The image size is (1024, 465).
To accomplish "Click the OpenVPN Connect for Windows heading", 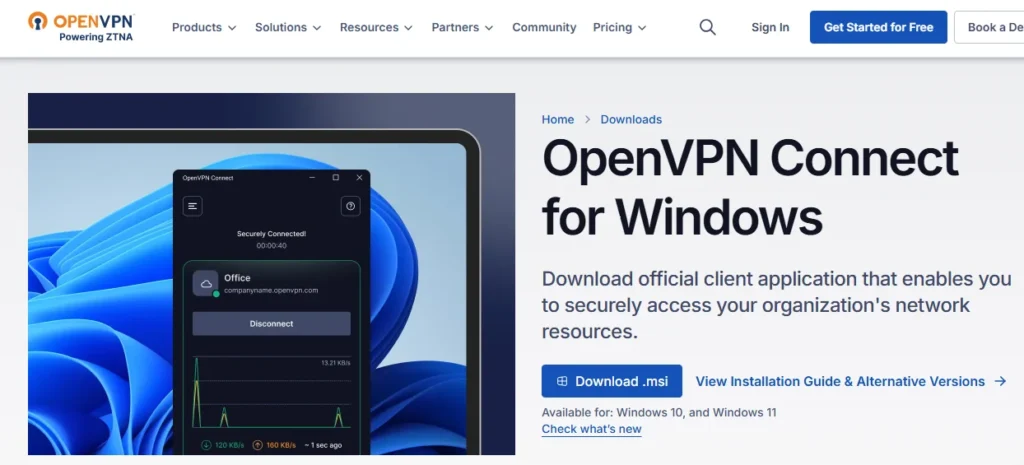I will pos(750,187).
